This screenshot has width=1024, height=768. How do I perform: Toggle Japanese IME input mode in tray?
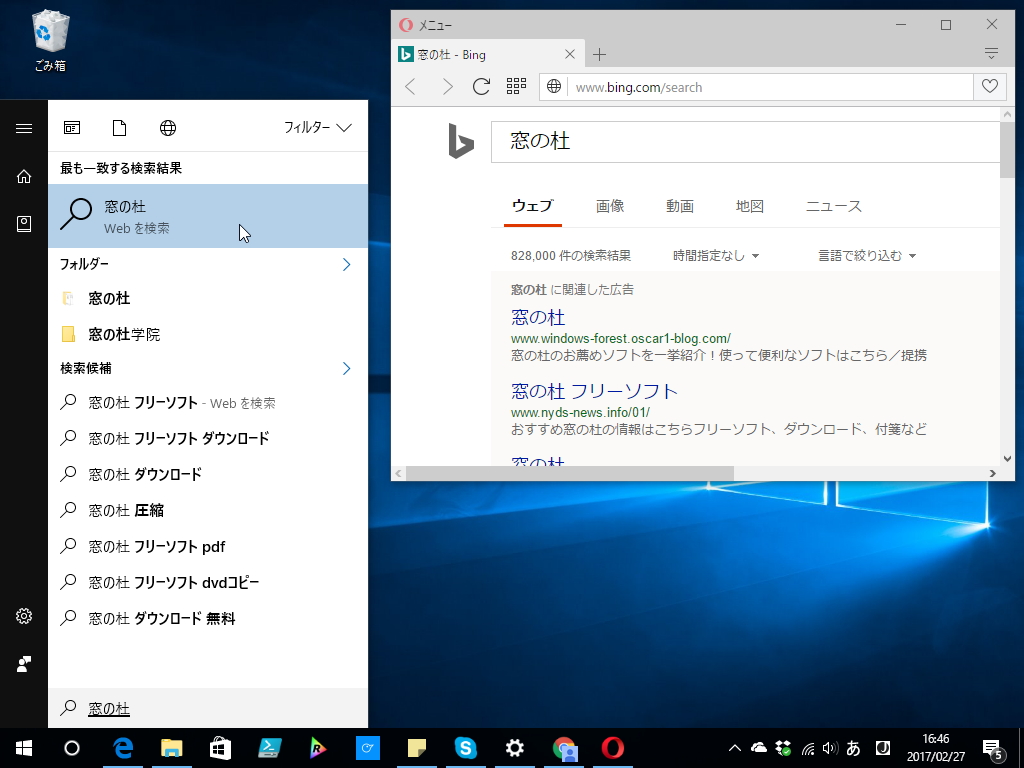point(852,747)
